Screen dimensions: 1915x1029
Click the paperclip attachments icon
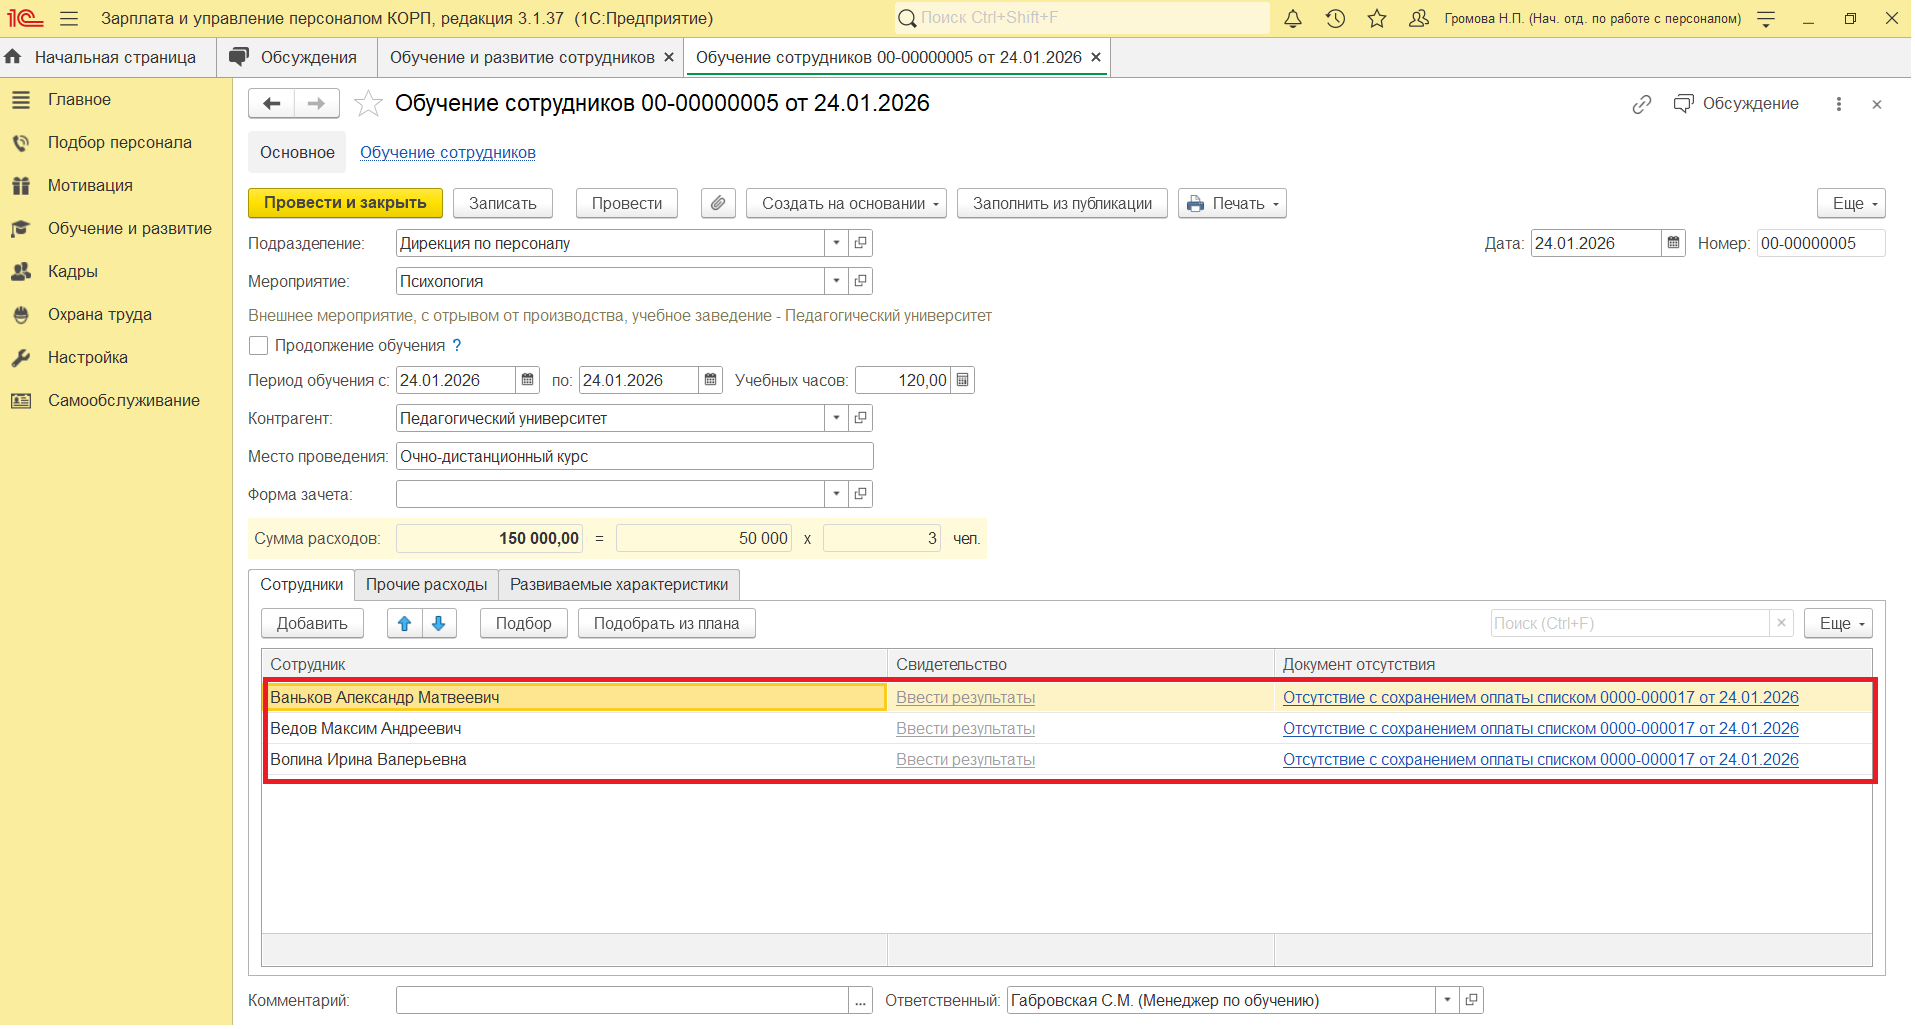click(x=717, y=204)
